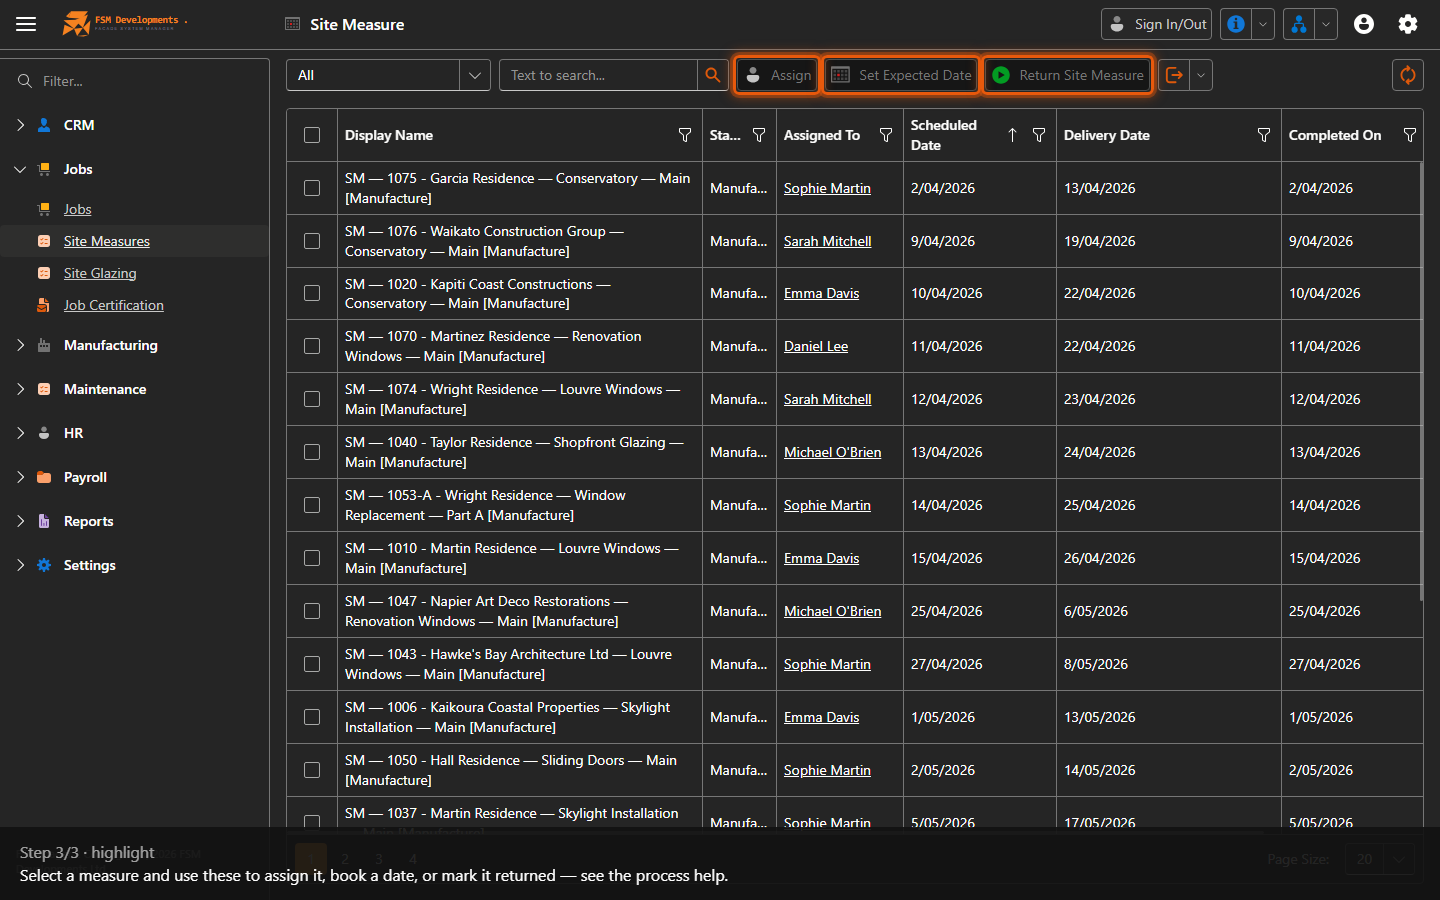The width and height of the screenshot is (1440, 900).
Task: Click the Return Site Measure button
Action: click(1068, 75)
